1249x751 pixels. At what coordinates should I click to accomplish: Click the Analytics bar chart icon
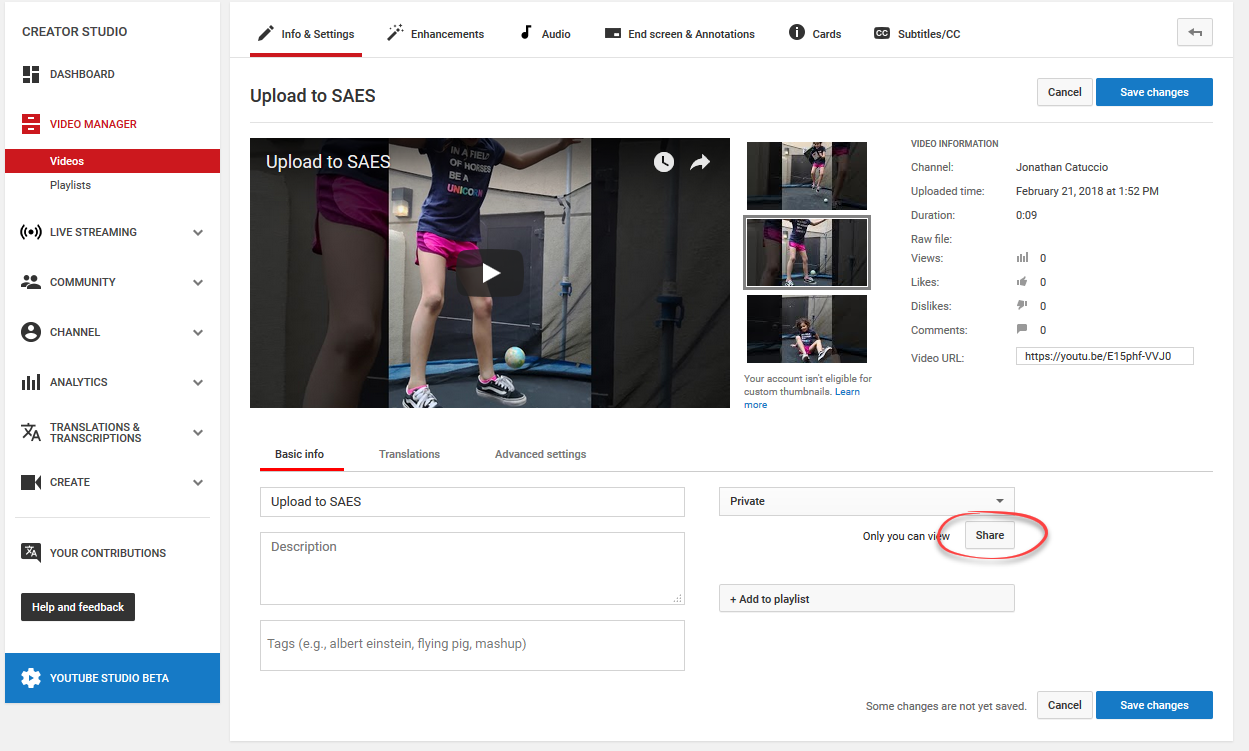(x=31, y=382)
